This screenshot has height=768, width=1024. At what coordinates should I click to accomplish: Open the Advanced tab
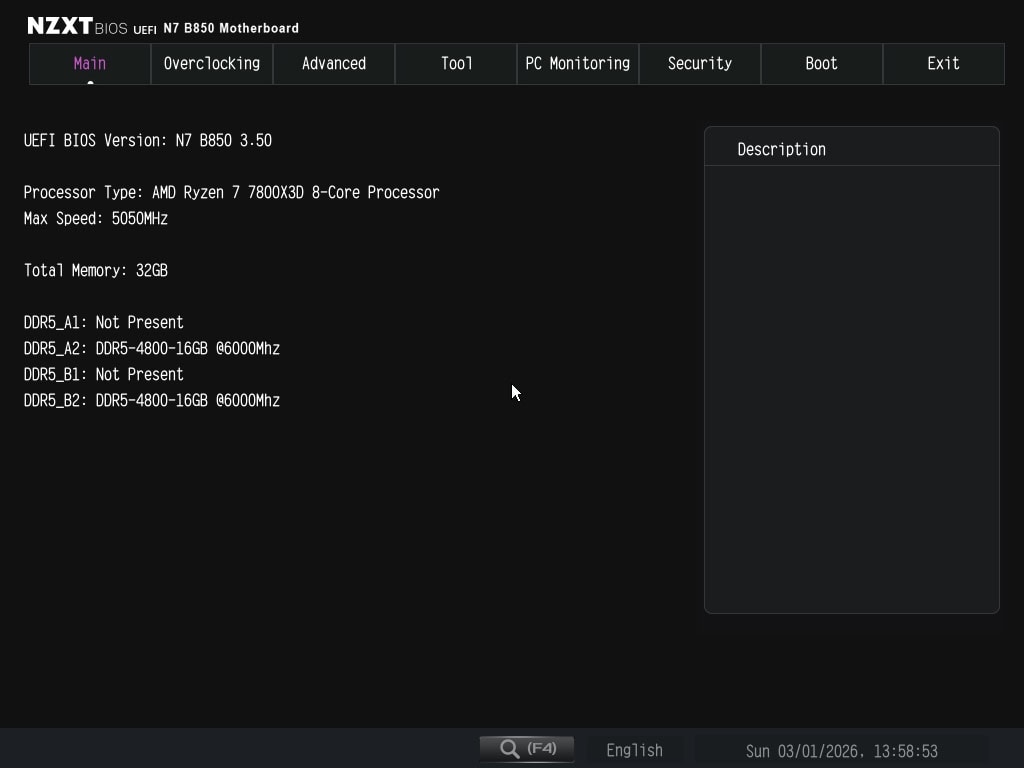coord(334,63)
